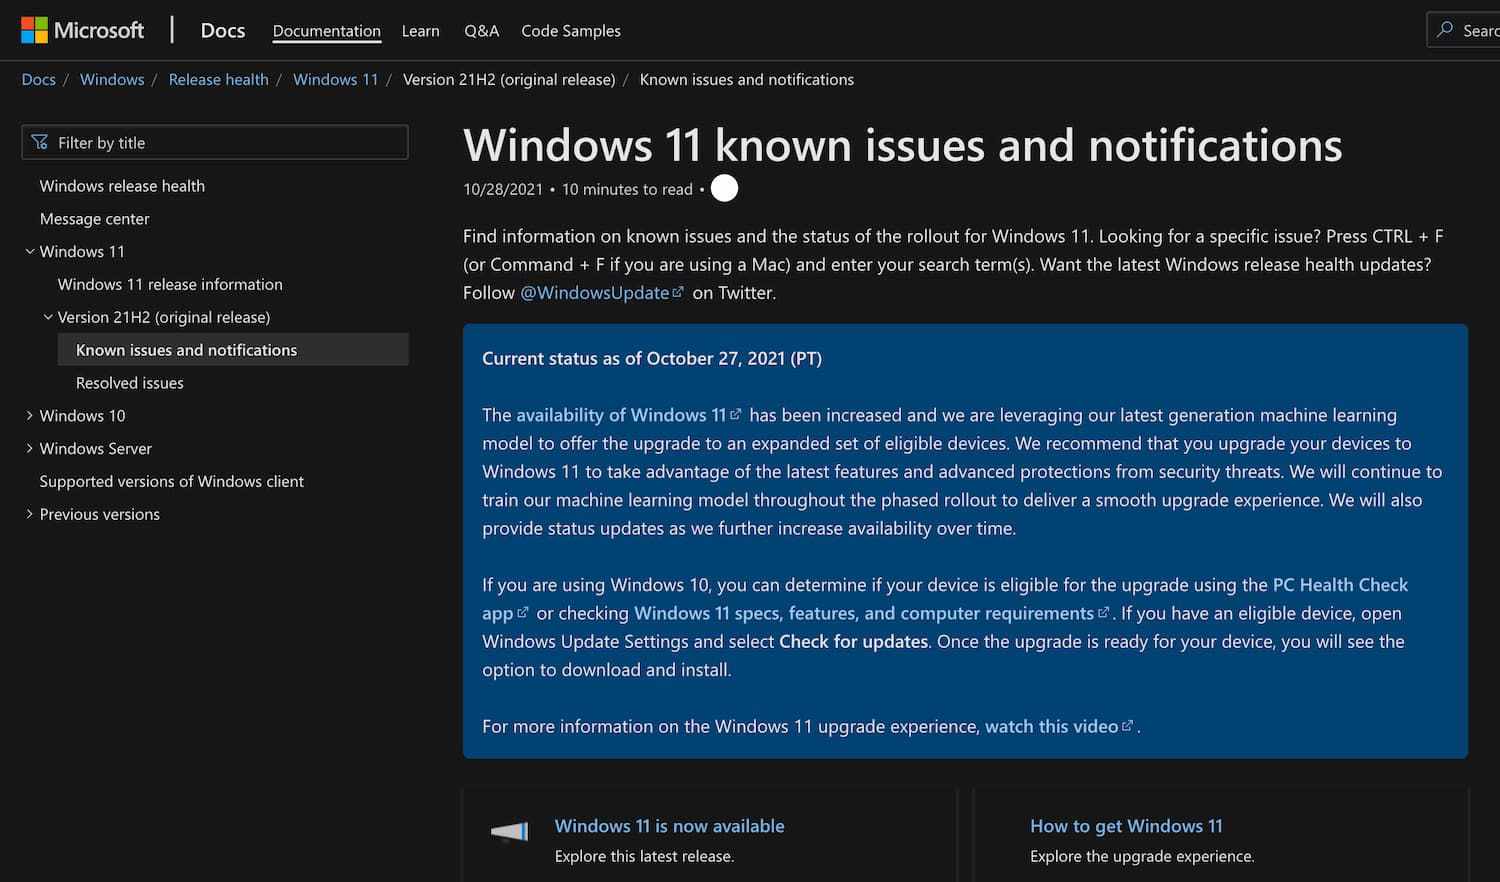The image size is (1500, 882).
Task: Open 'How to get Windows 11' link
Action: [x=1126, y=826]
